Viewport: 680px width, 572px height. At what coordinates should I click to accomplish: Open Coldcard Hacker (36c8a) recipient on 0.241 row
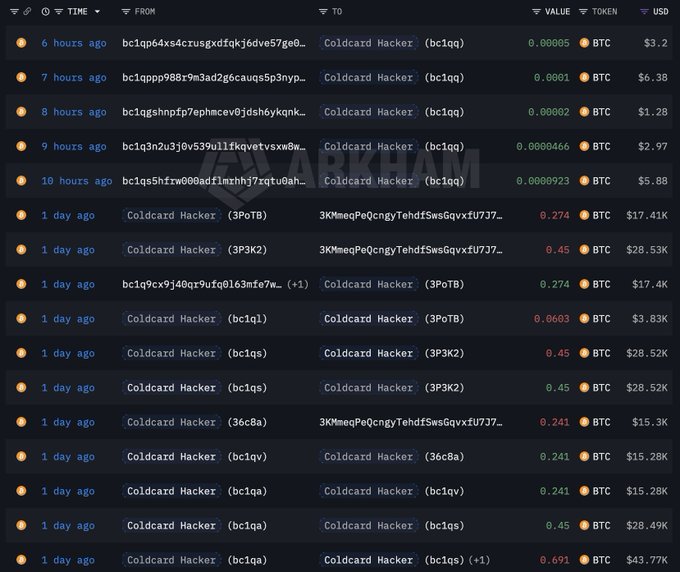pos(369,457)
